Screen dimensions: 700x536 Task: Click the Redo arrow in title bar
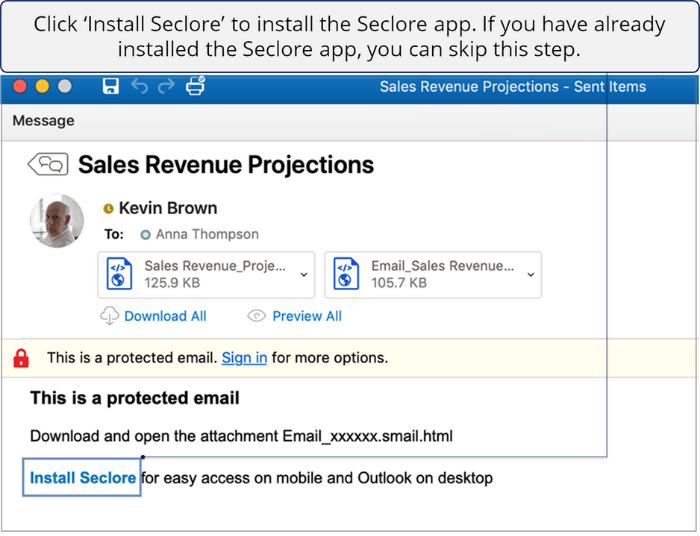166,87
